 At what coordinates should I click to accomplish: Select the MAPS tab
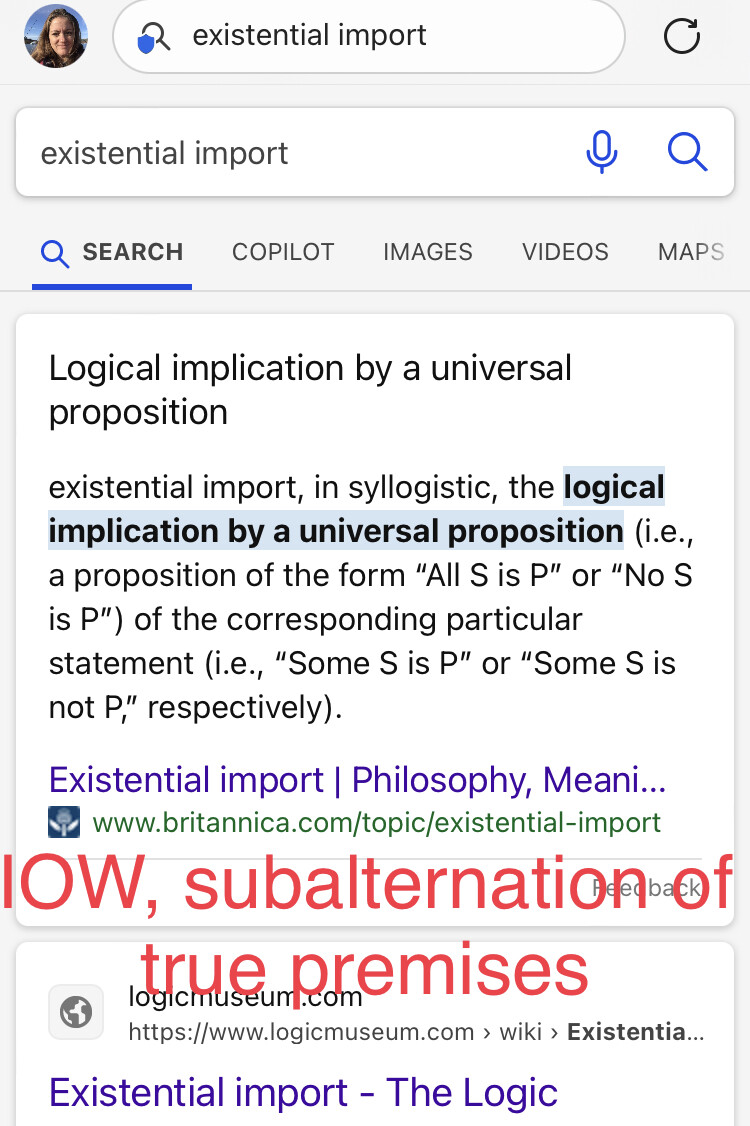691,252
